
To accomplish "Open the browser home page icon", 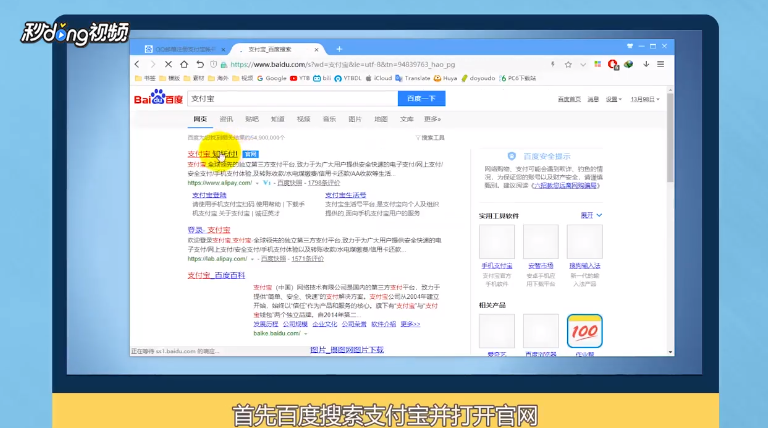I will click(184, 64).
